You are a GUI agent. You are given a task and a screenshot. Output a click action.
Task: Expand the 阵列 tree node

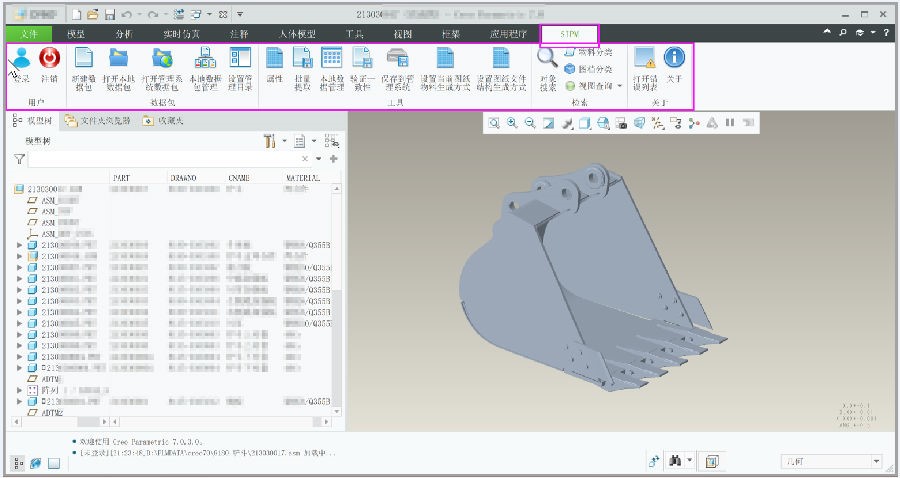click(x=21, y=390)
